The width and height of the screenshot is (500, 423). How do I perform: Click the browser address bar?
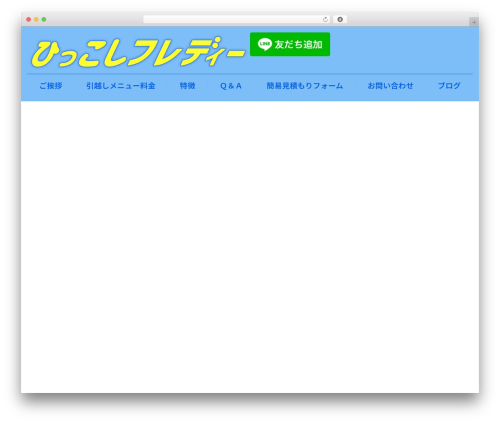pos(237,20)
